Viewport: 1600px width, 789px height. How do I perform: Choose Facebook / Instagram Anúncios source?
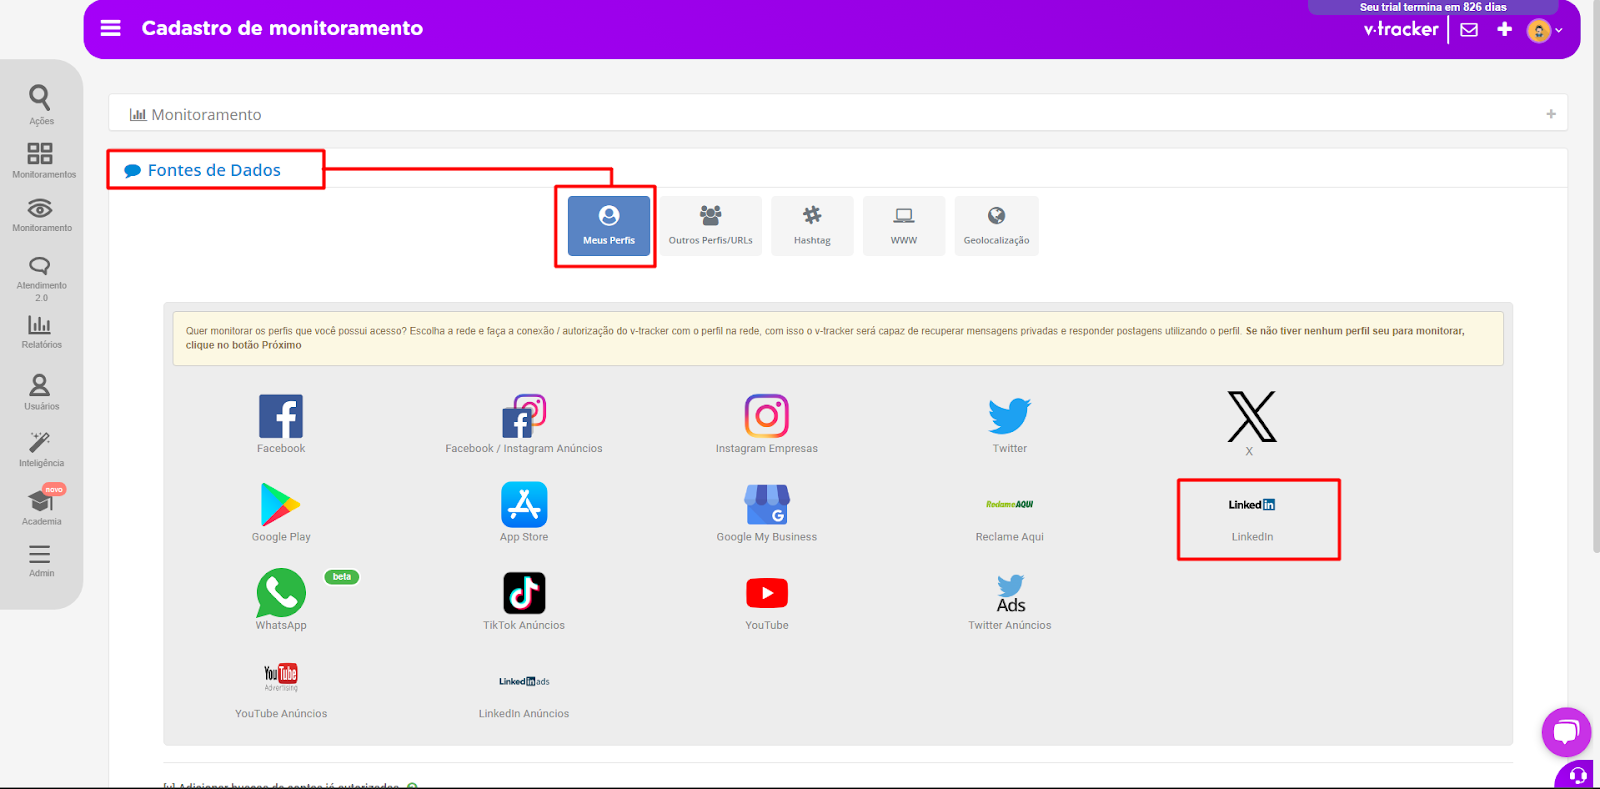point(524,424)
